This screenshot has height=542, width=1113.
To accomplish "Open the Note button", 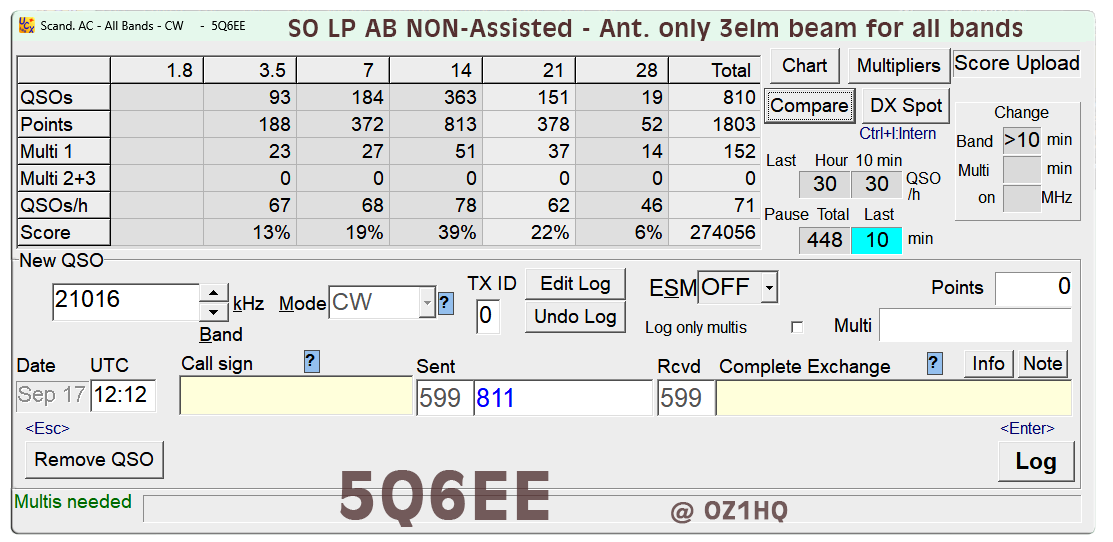I will pos(1042,364).
